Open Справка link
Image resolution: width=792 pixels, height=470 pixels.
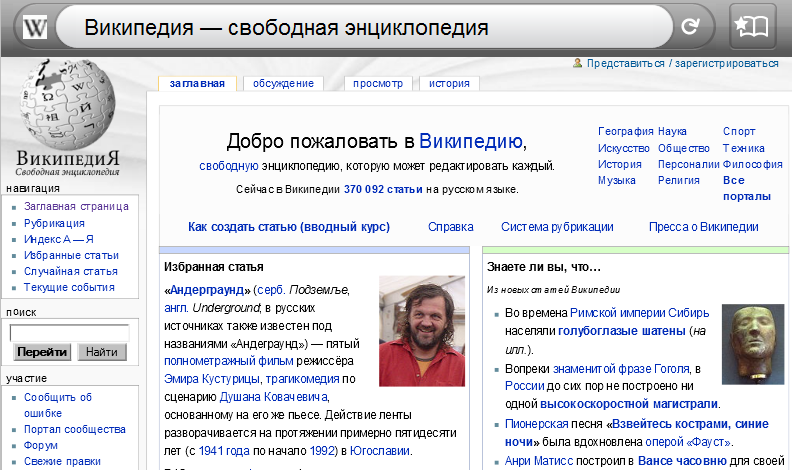pos(451,227)
